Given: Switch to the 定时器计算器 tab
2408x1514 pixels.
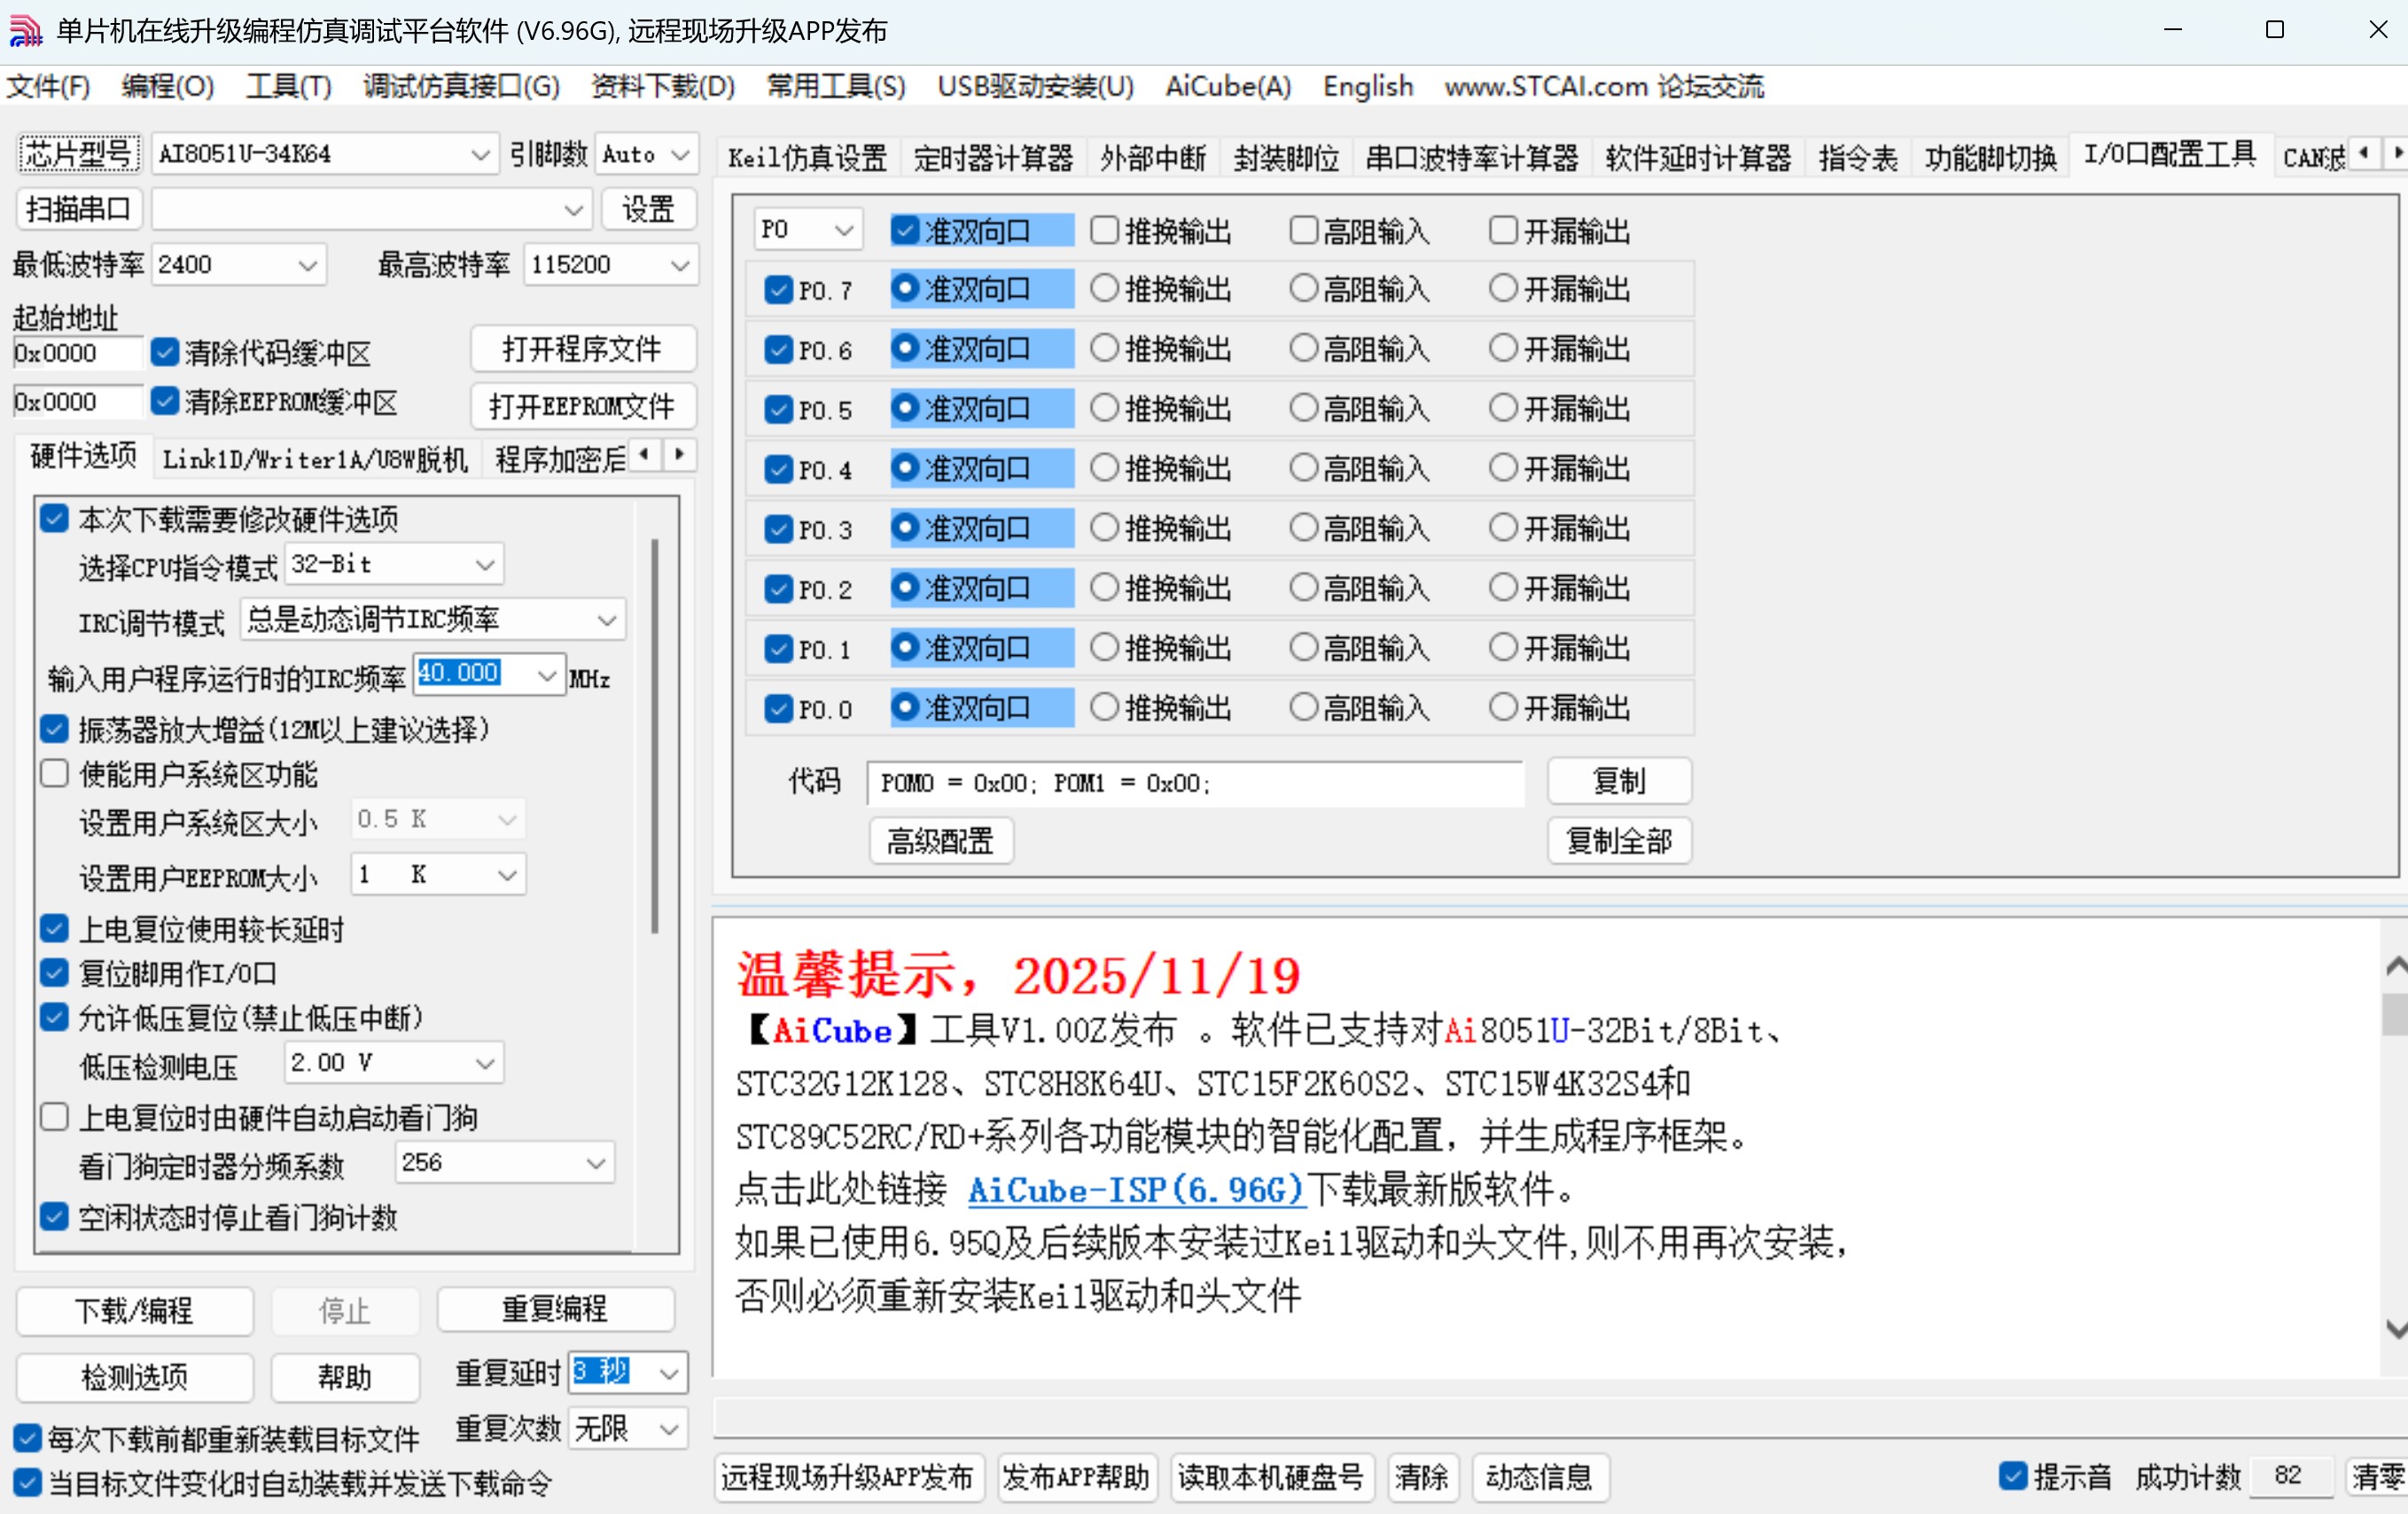Looking at the screenshot, I should [x=992, y=157].
